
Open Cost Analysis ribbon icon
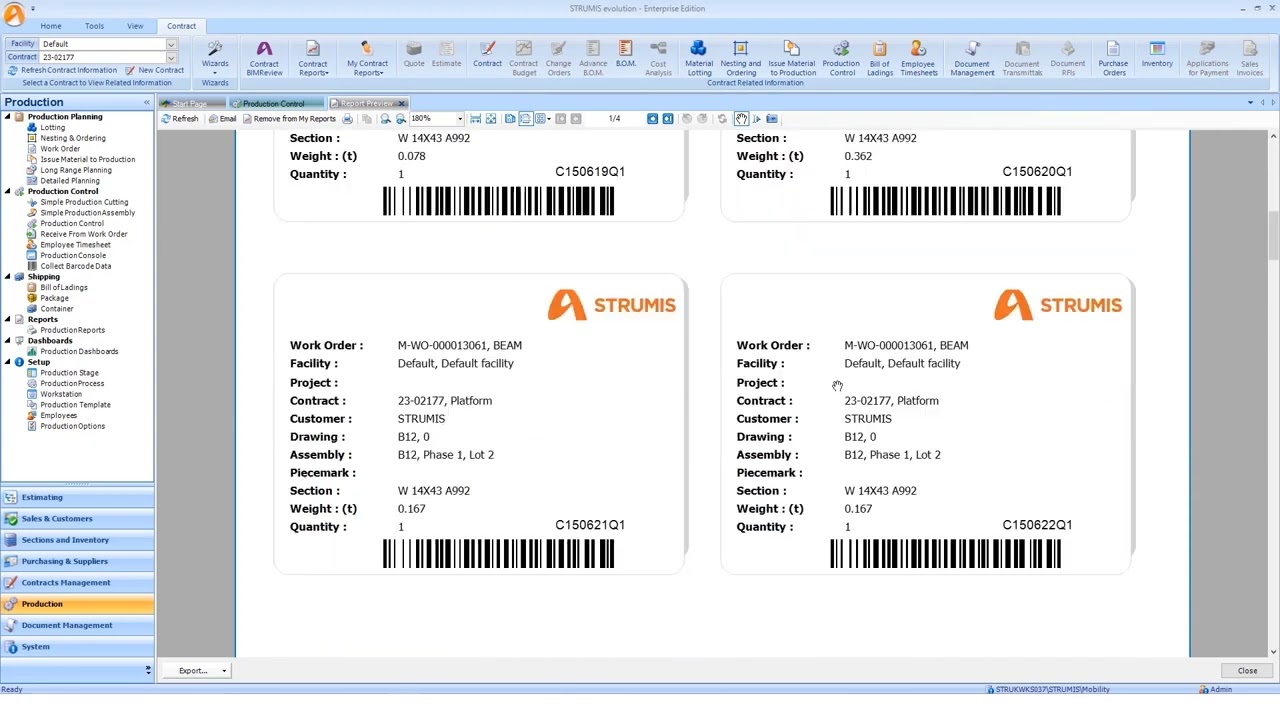tap(658, 58)
